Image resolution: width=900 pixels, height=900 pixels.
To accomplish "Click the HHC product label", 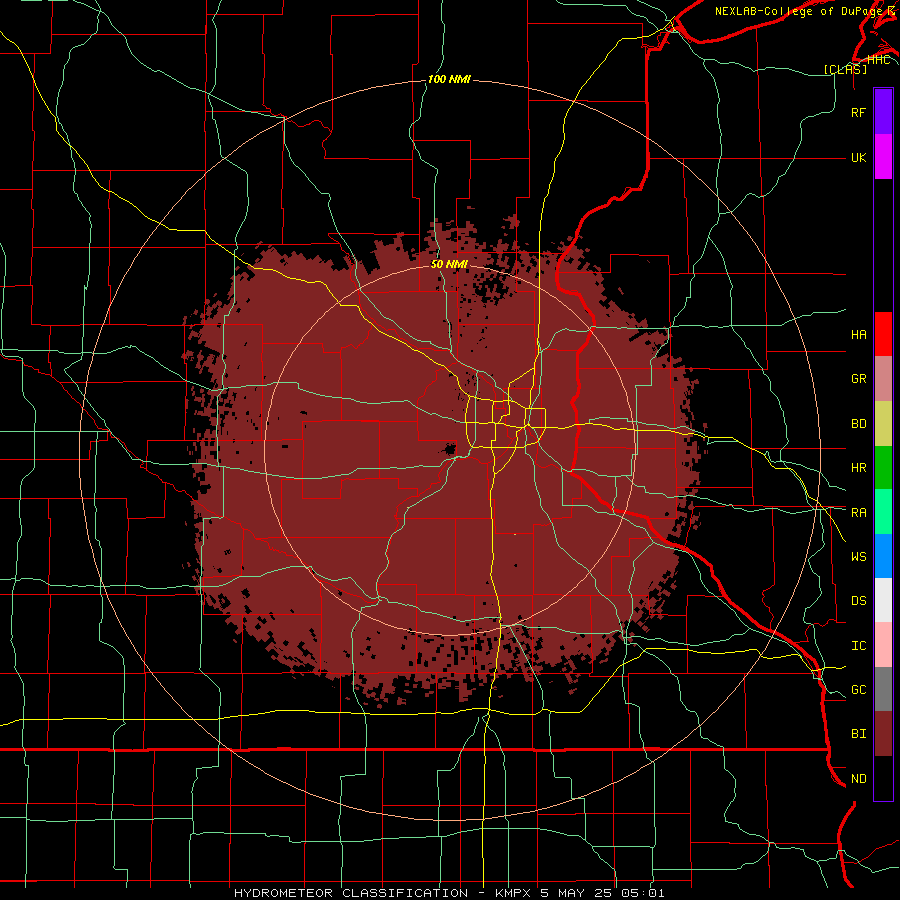I will (x=879, y=59).
